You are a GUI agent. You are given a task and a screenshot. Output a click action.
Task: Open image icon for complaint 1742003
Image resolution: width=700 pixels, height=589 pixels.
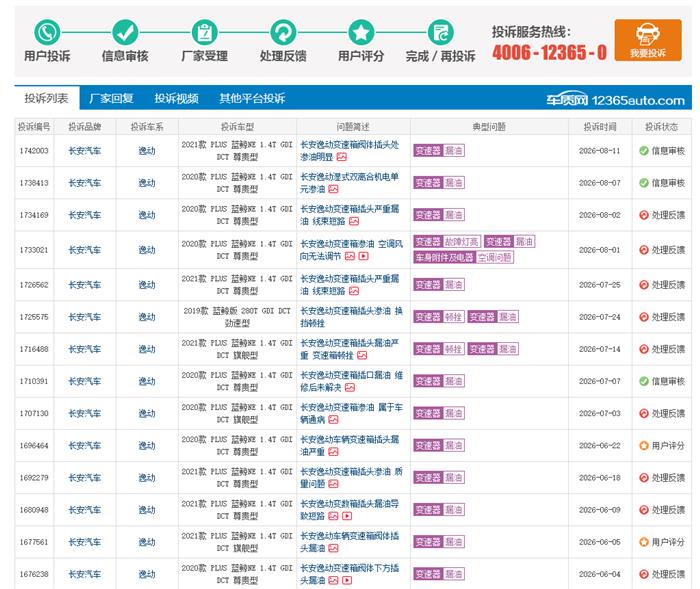[x=342, y=157]
